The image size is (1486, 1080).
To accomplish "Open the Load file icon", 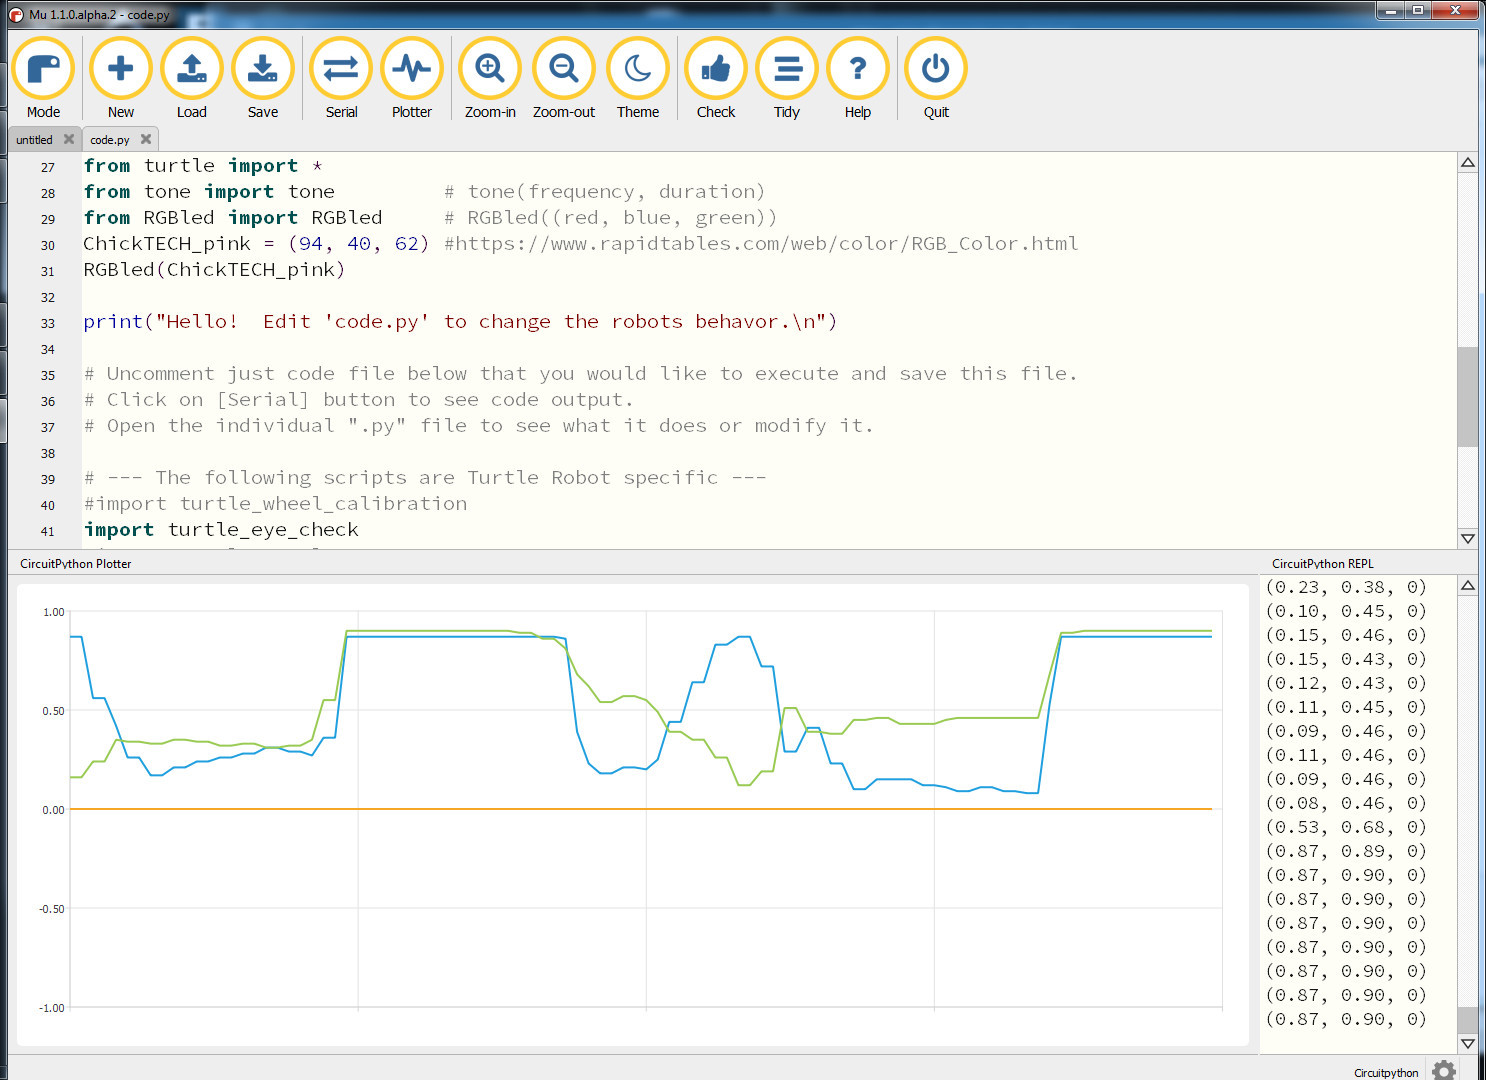I will click(191, 69).
